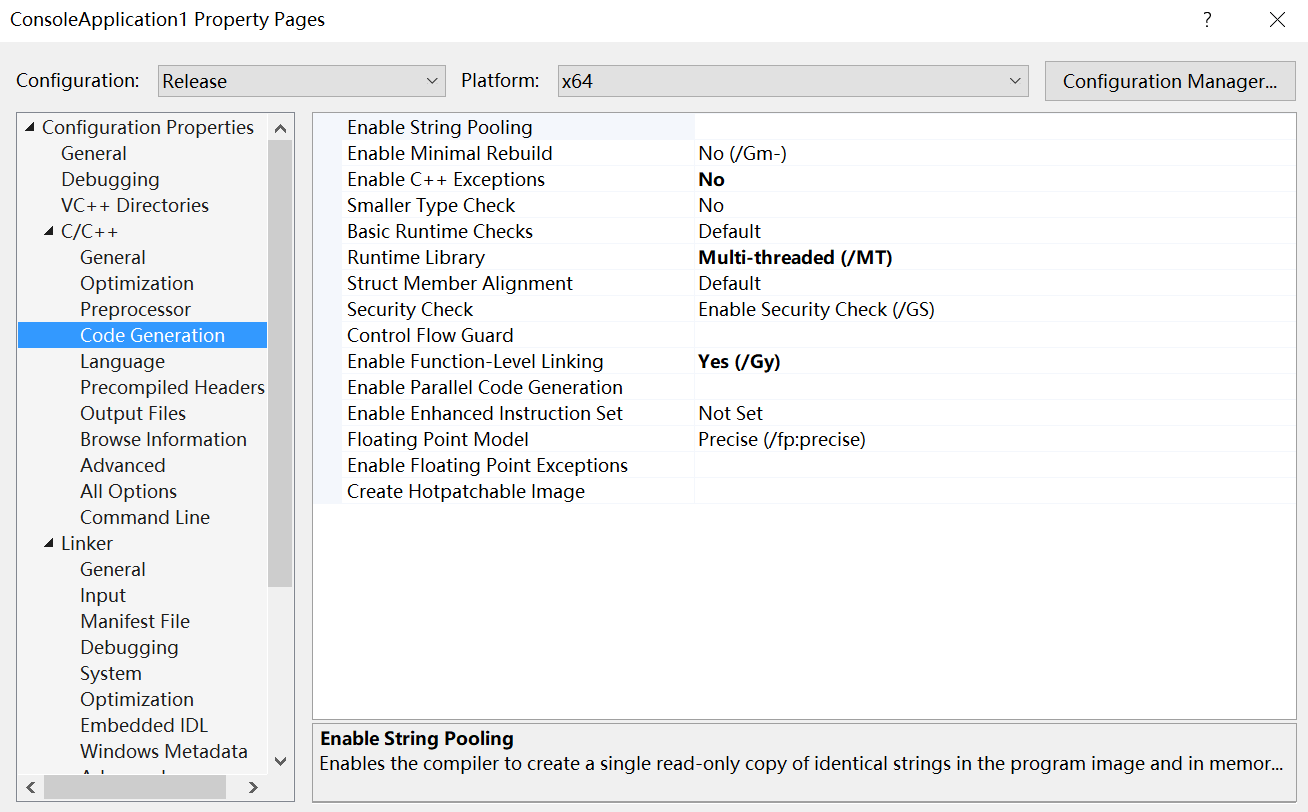Collapse the Configuration Properties tree node
This screenshot has width=1308, height=812.
point(29,127)
